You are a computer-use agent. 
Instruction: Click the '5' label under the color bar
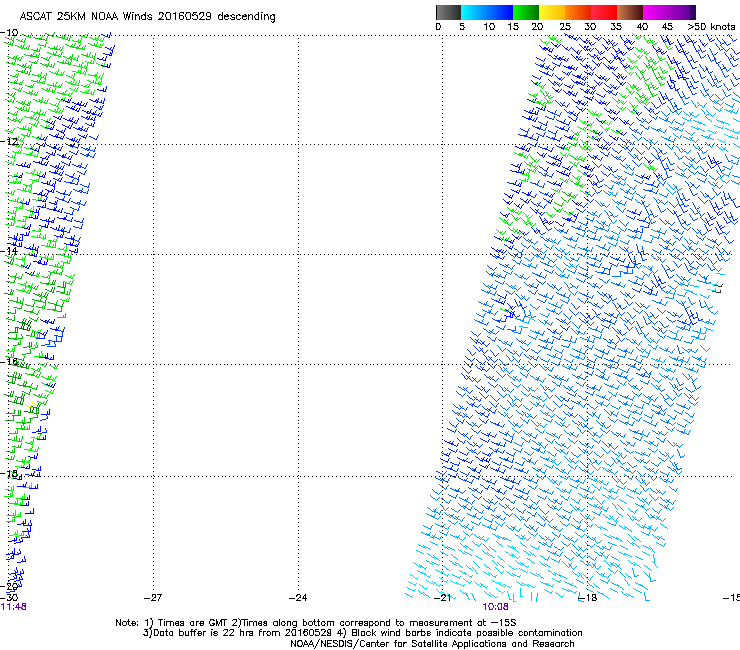pos(462,26)
